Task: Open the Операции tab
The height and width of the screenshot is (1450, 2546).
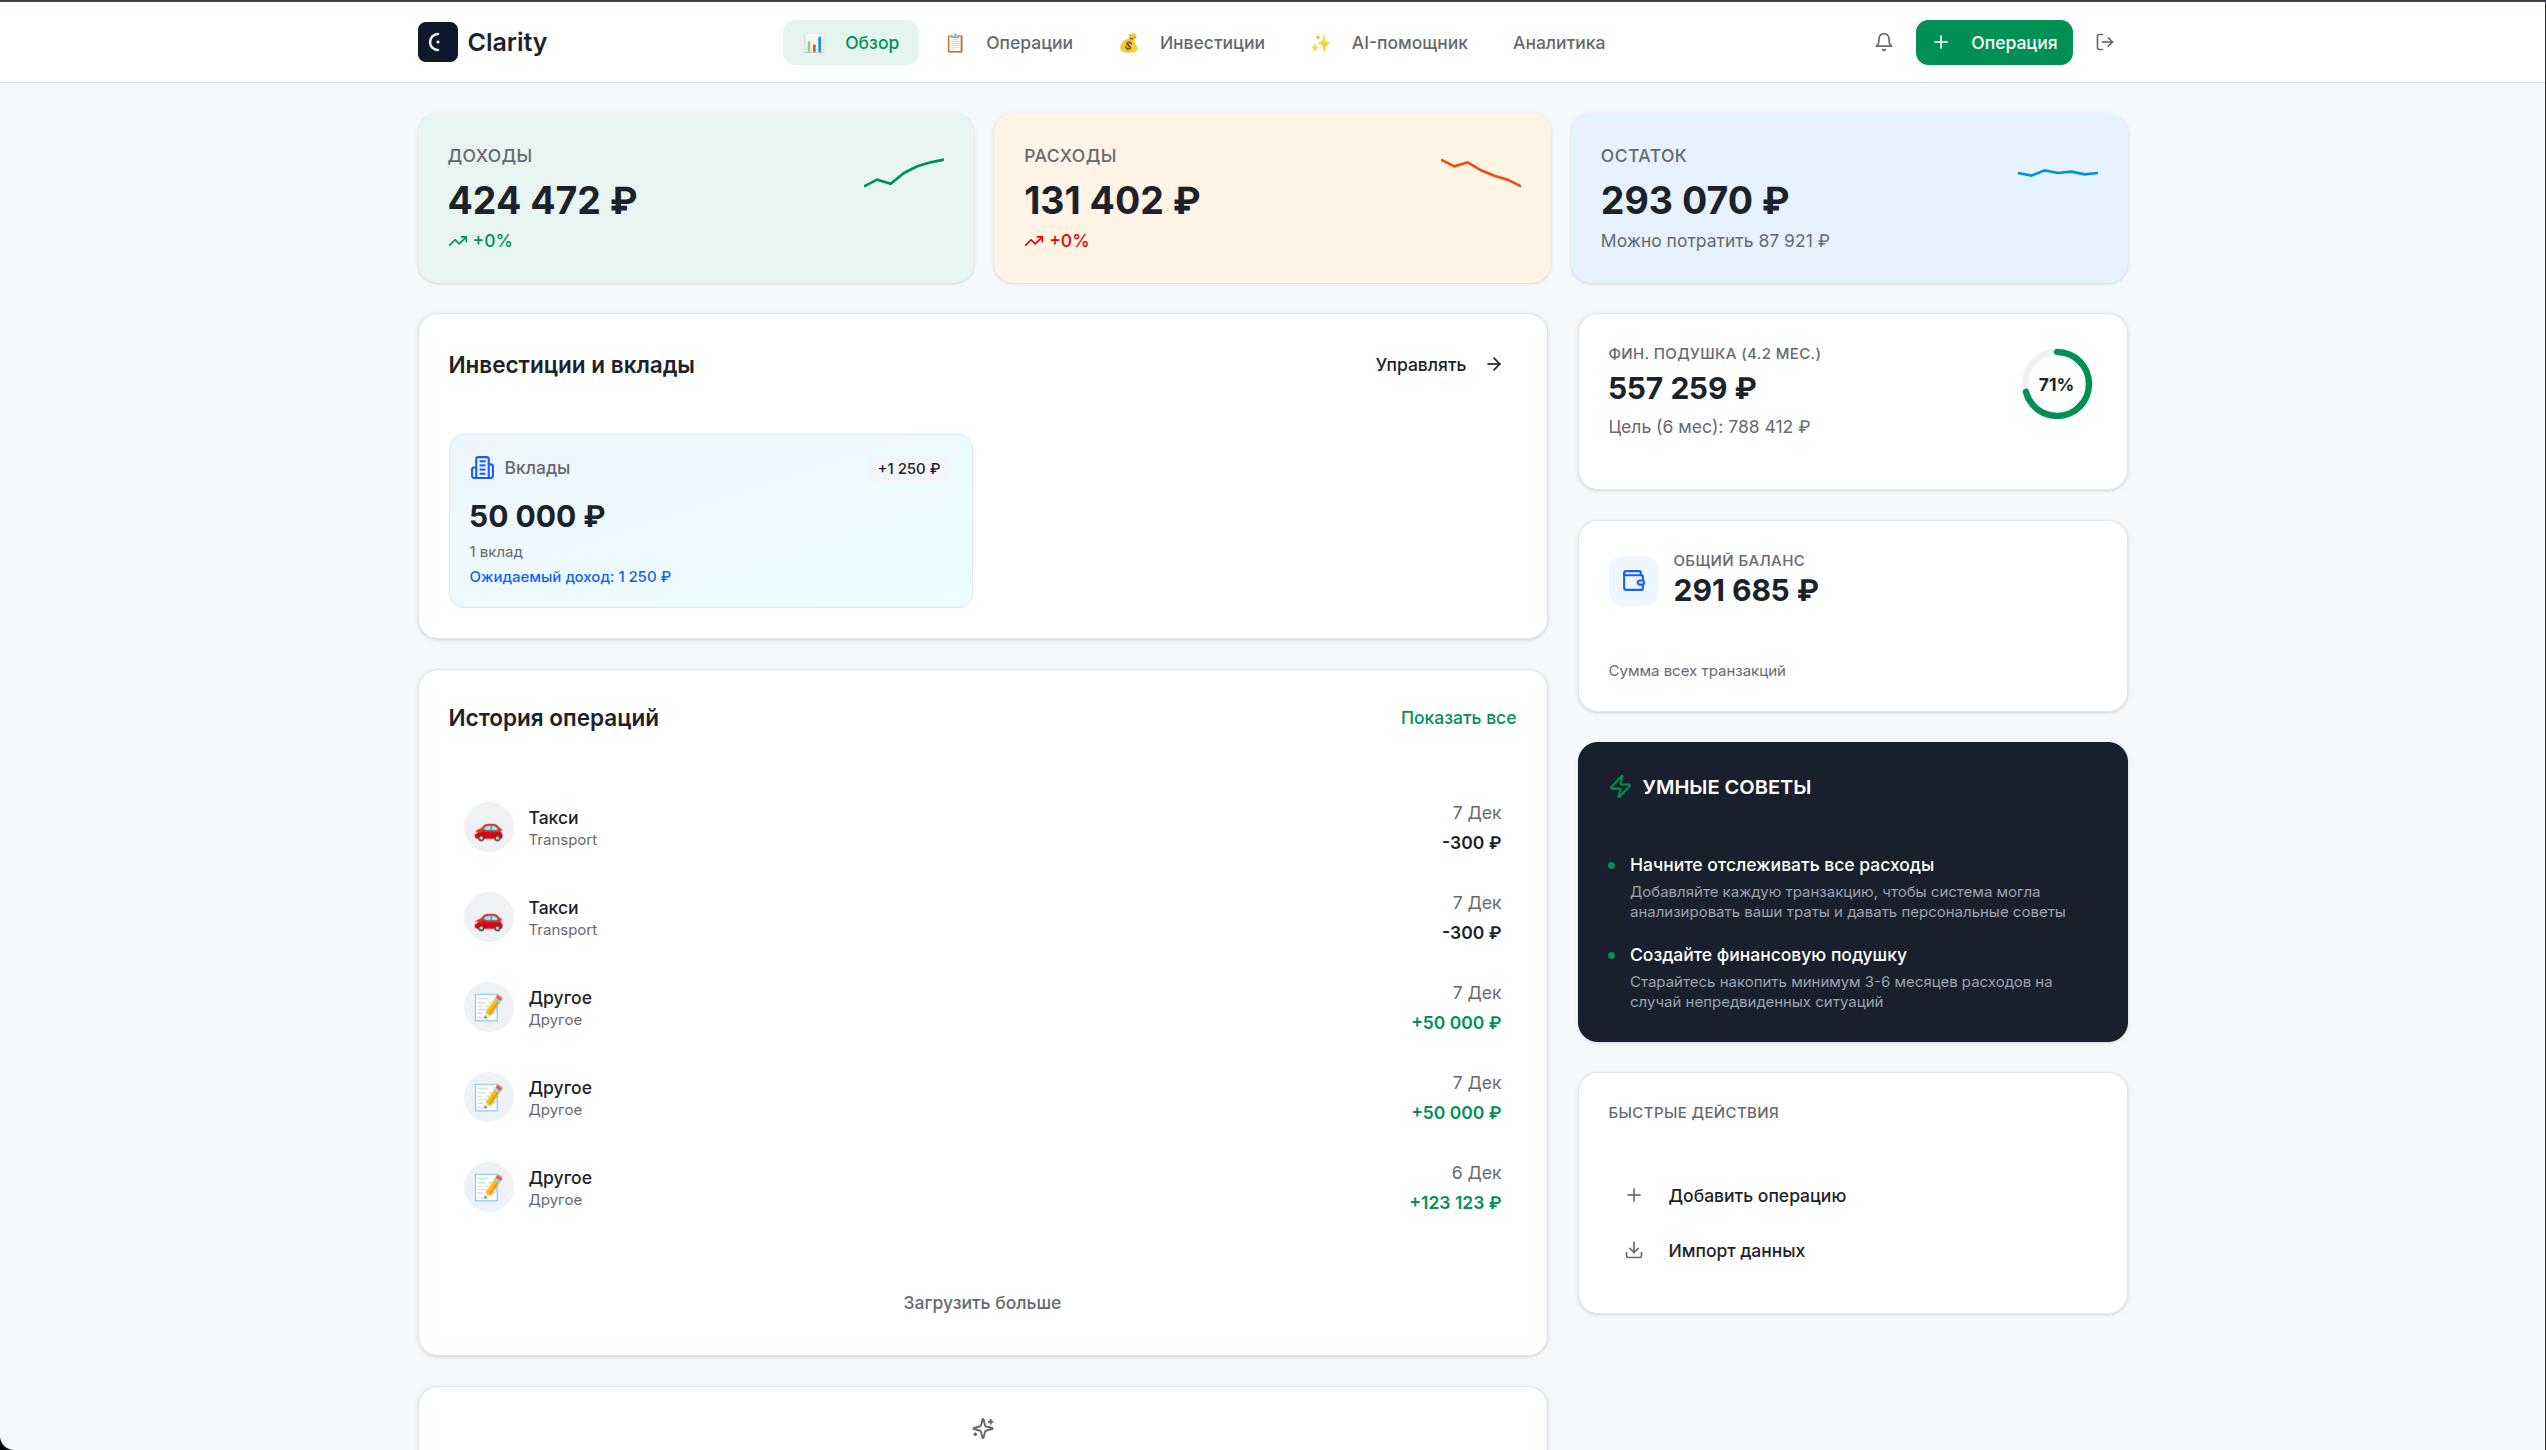Action: coord(1028,42)
